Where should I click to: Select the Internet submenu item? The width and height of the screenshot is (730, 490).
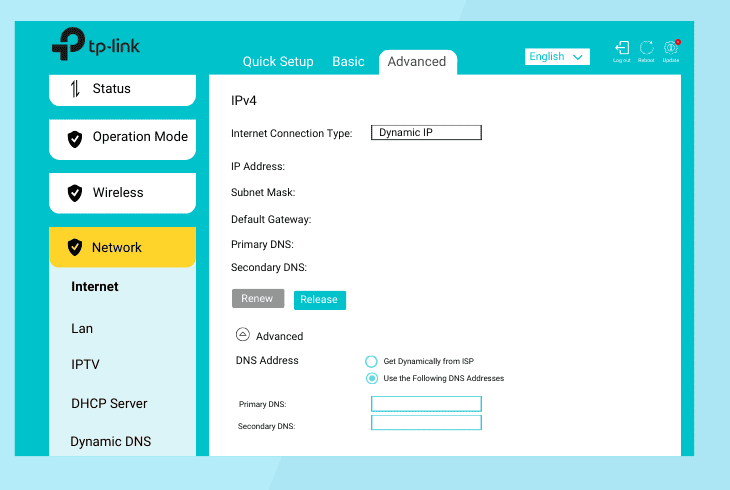[x=95, y=286]
